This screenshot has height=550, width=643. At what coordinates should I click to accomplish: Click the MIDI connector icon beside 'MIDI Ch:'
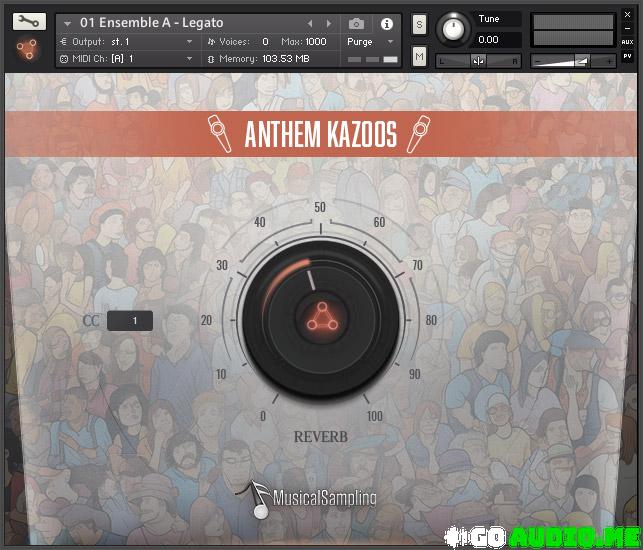pos(64,59)
